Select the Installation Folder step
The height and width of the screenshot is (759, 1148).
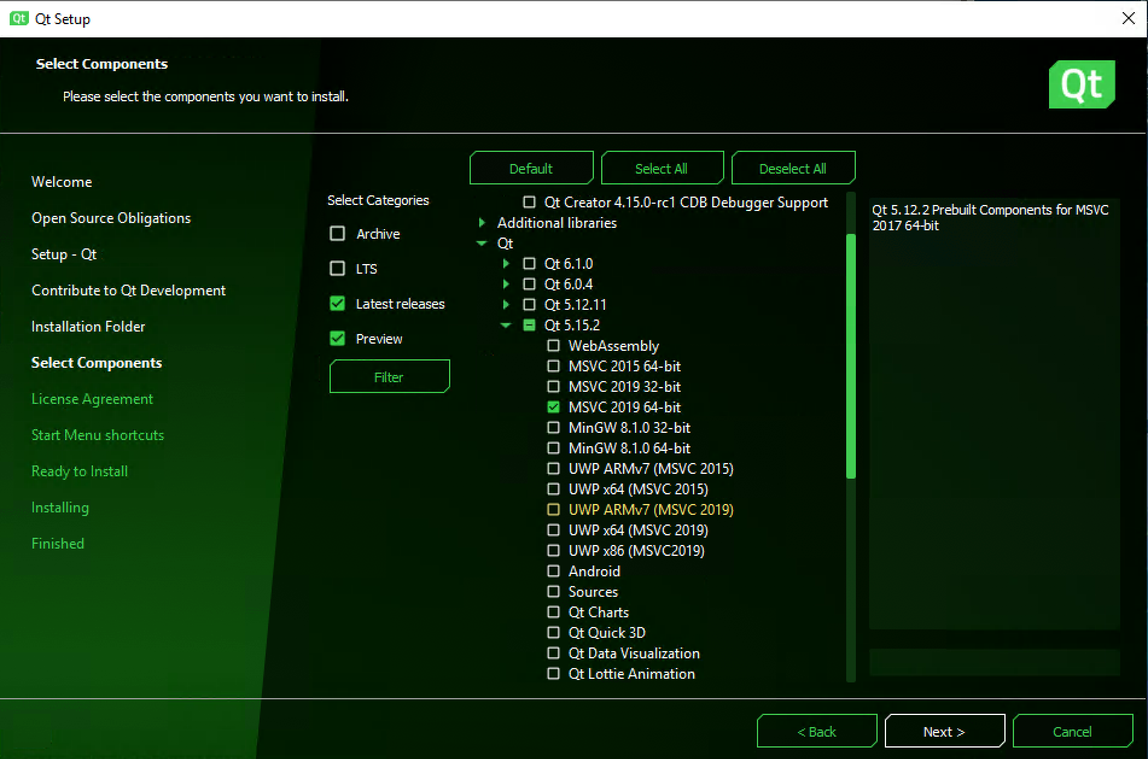click(x=89, y=326)
